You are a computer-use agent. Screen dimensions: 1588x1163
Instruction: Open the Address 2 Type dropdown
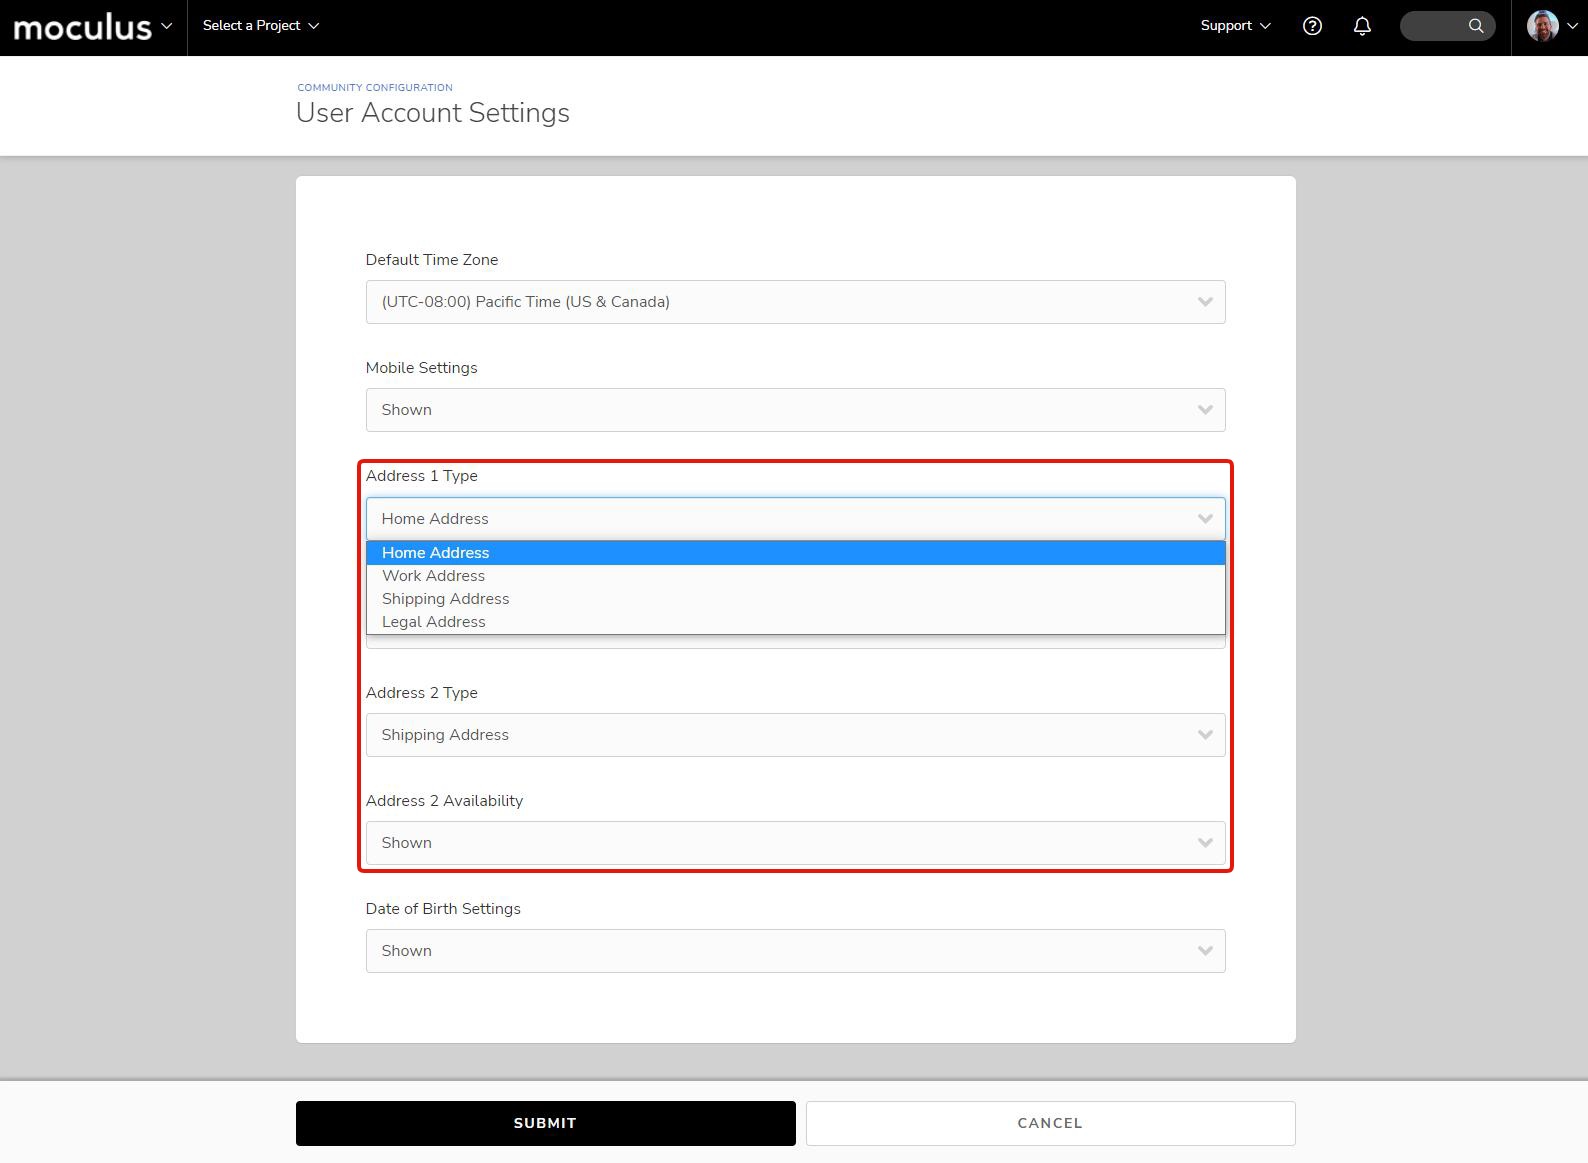(795, 735)
